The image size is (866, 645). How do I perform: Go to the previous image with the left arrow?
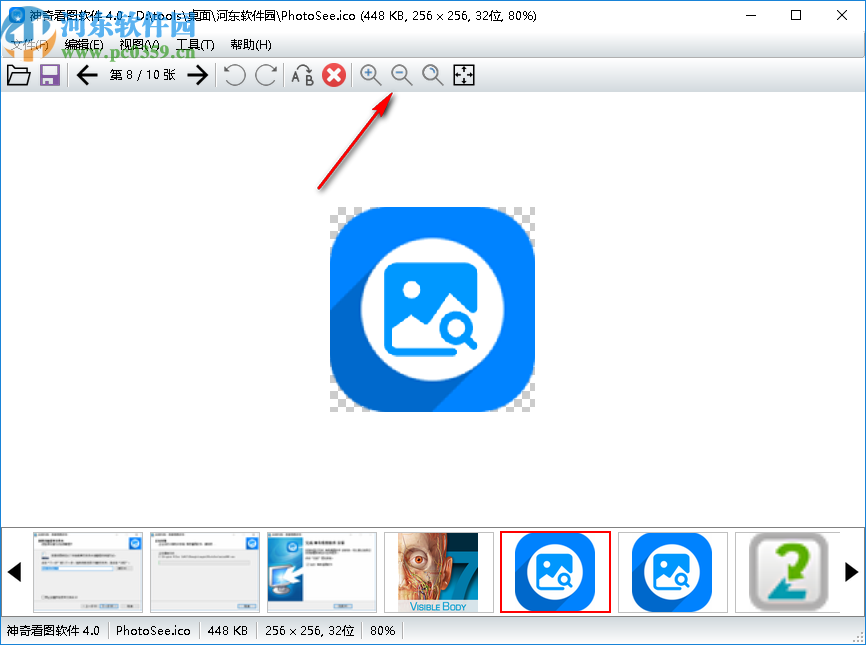pos(87,75)
